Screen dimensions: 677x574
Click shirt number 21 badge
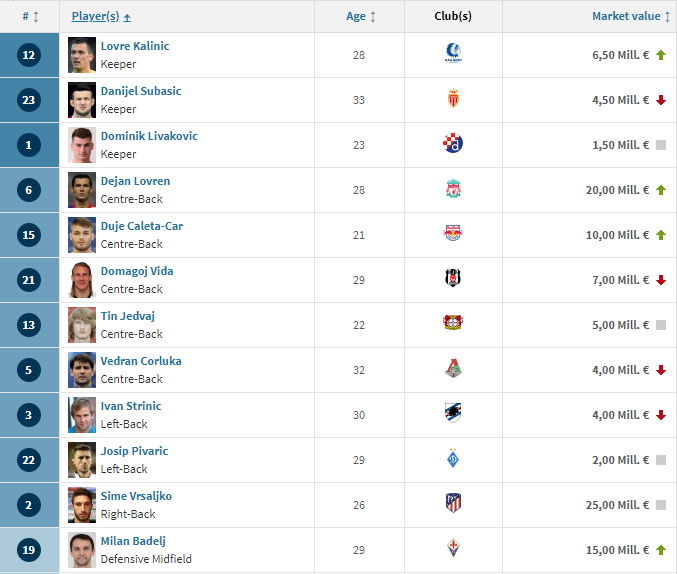pyautogui.click(x=28, y=280)
